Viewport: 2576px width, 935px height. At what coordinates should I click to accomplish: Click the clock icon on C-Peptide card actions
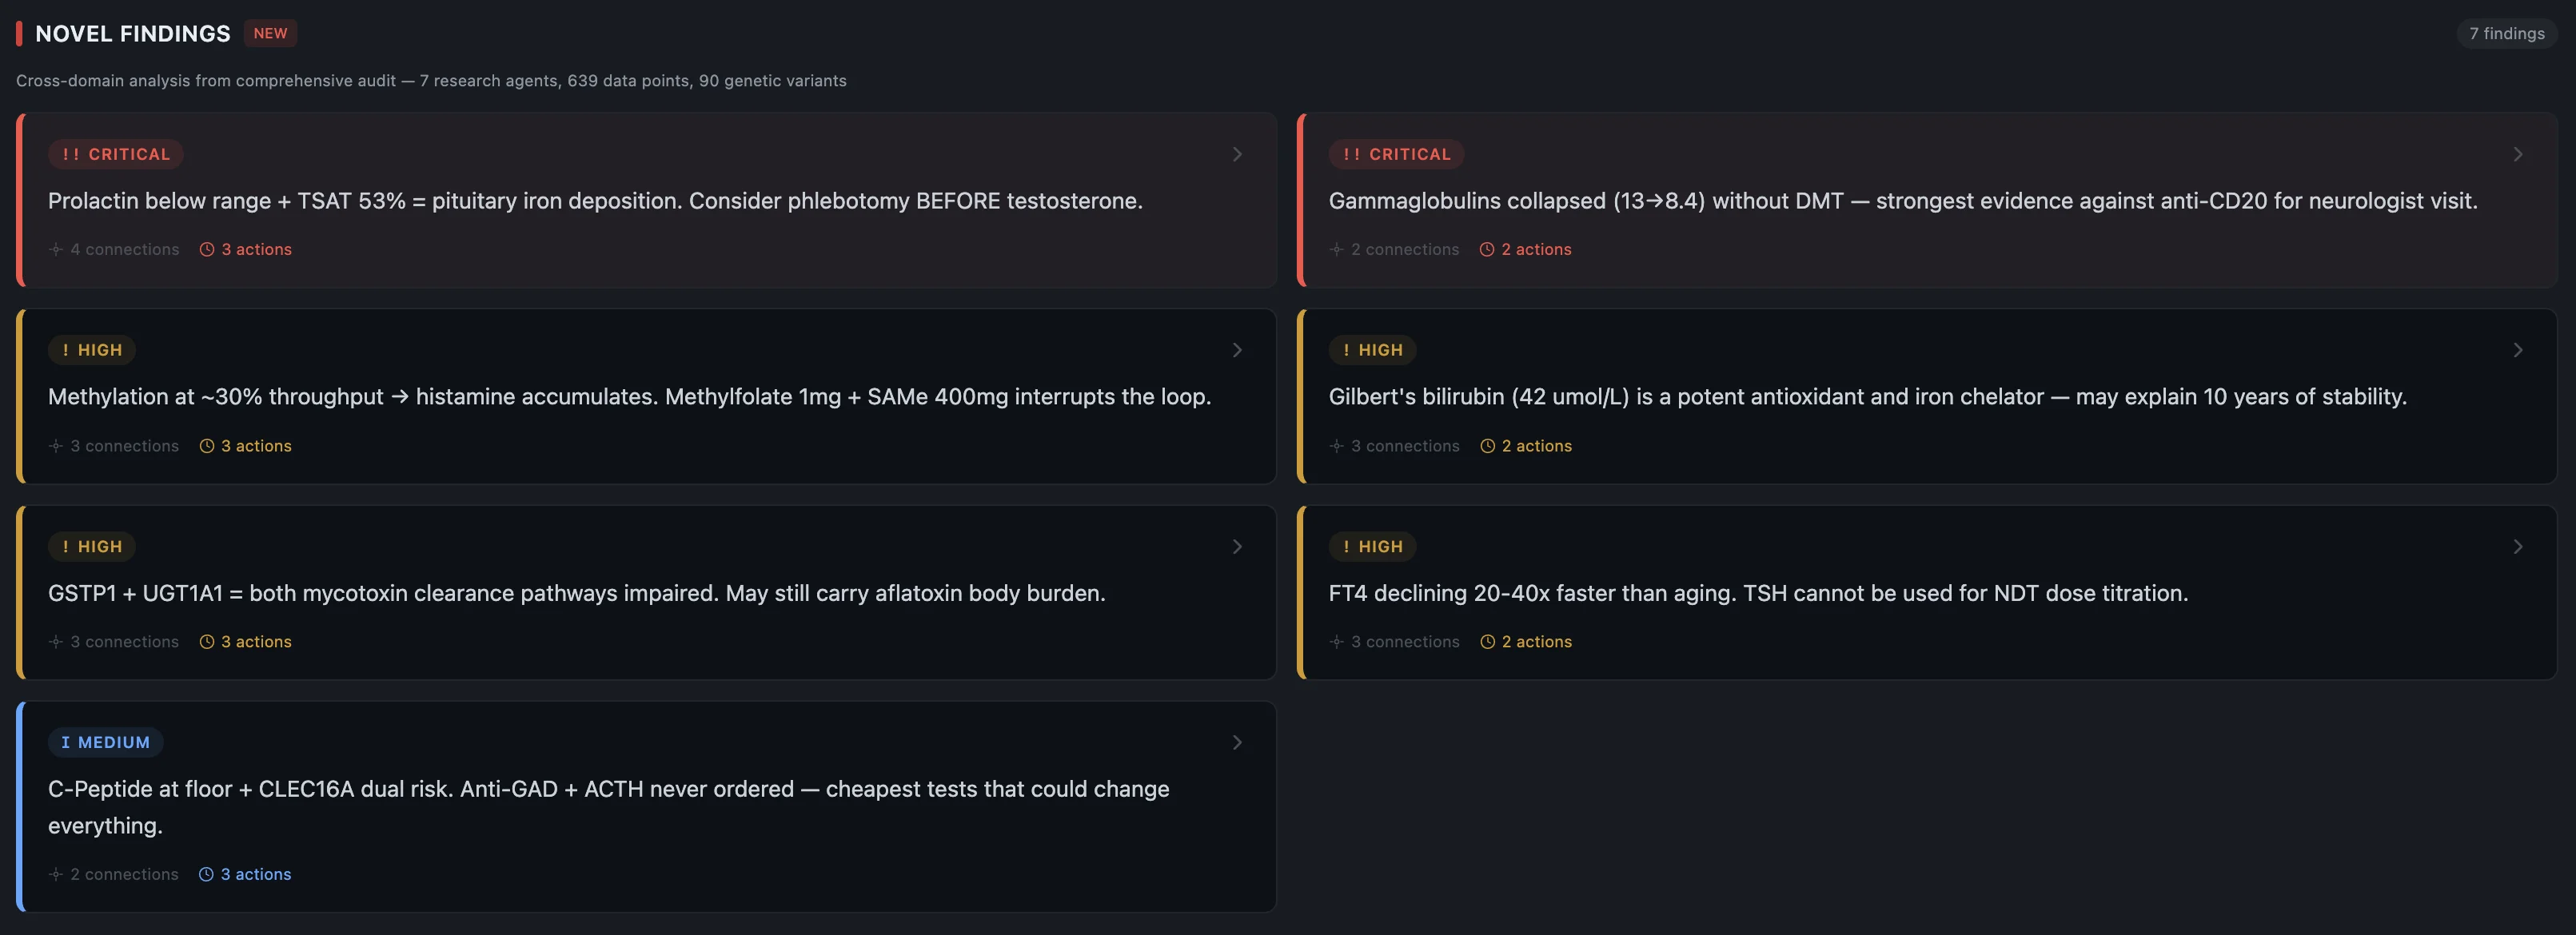tap(206, 874)
